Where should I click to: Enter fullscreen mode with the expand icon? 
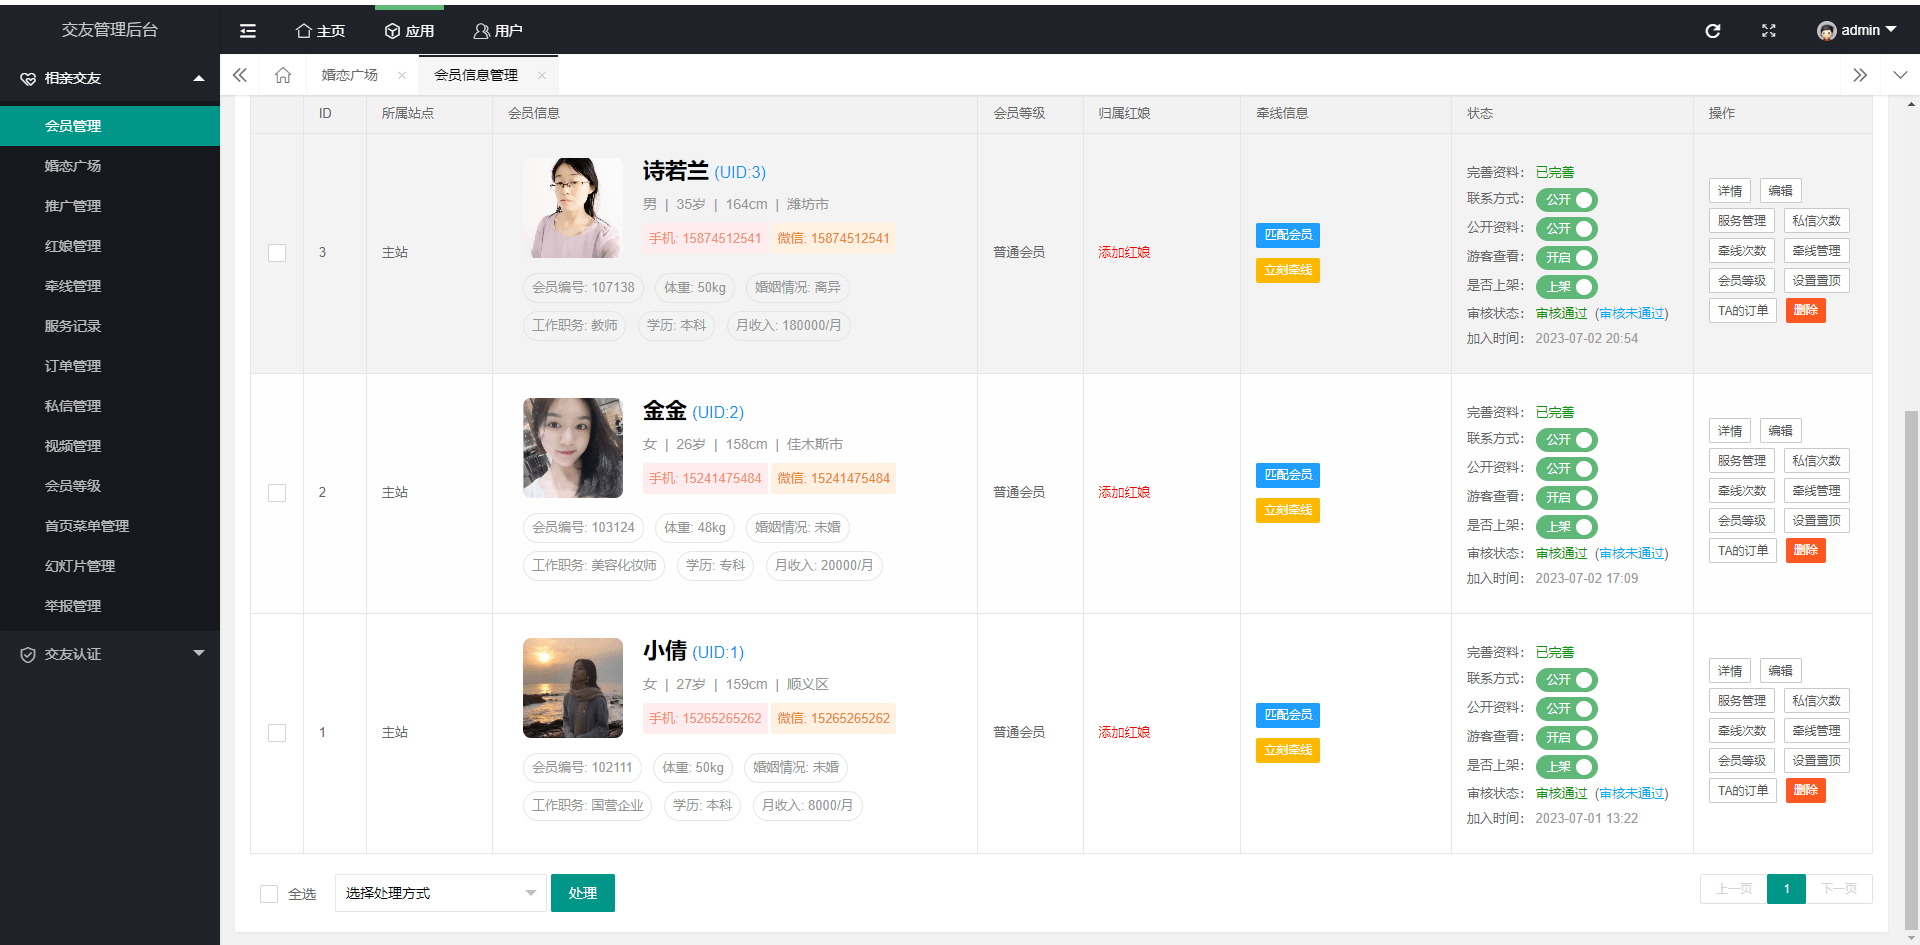coord(1769,31)
